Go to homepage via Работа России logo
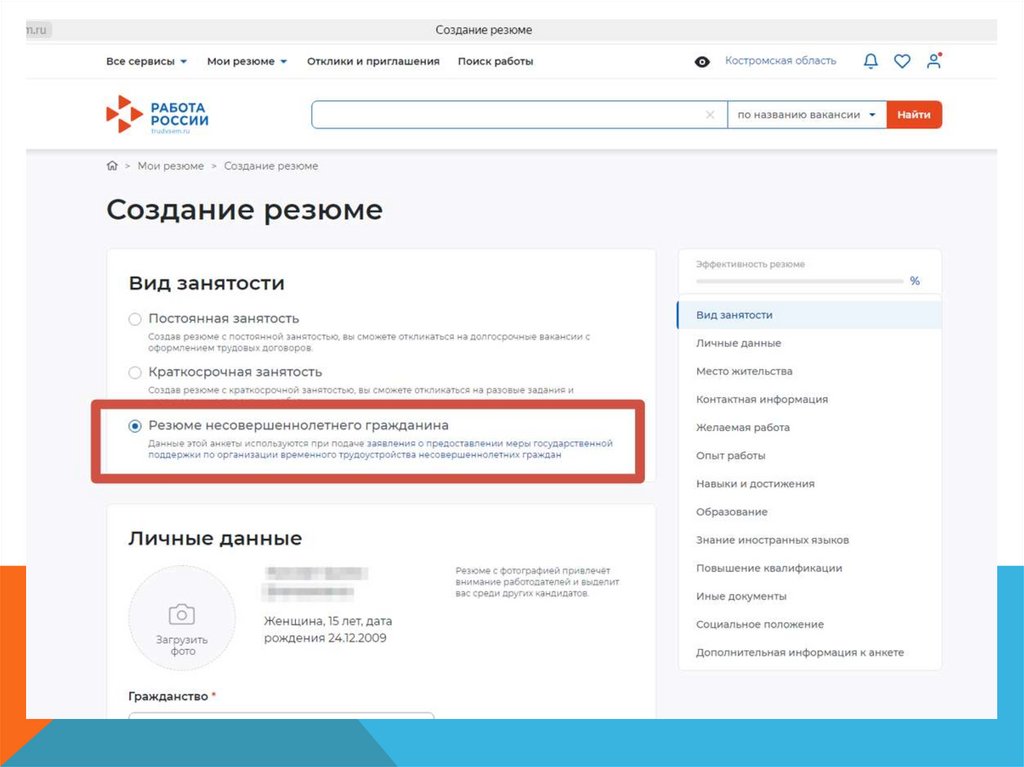 pyautogui.click(x=157, y=114)
